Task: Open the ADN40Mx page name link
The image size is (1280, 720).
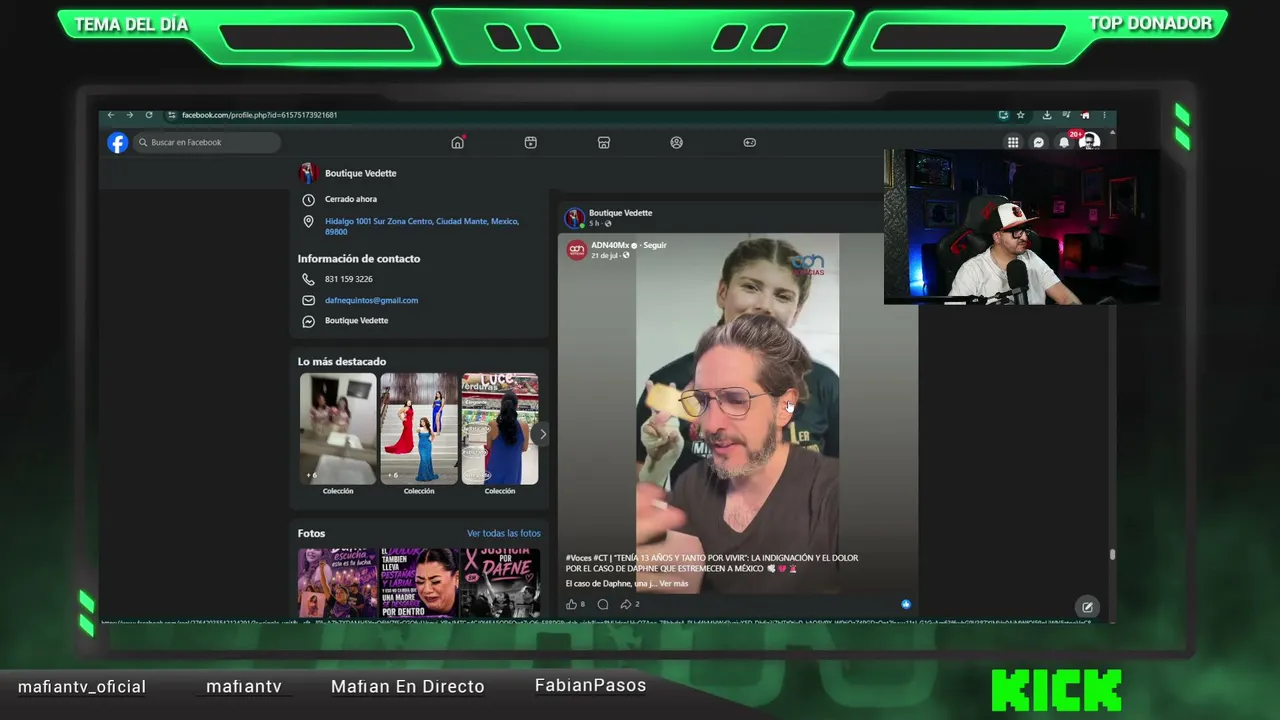Action: (x=609, y=245)
